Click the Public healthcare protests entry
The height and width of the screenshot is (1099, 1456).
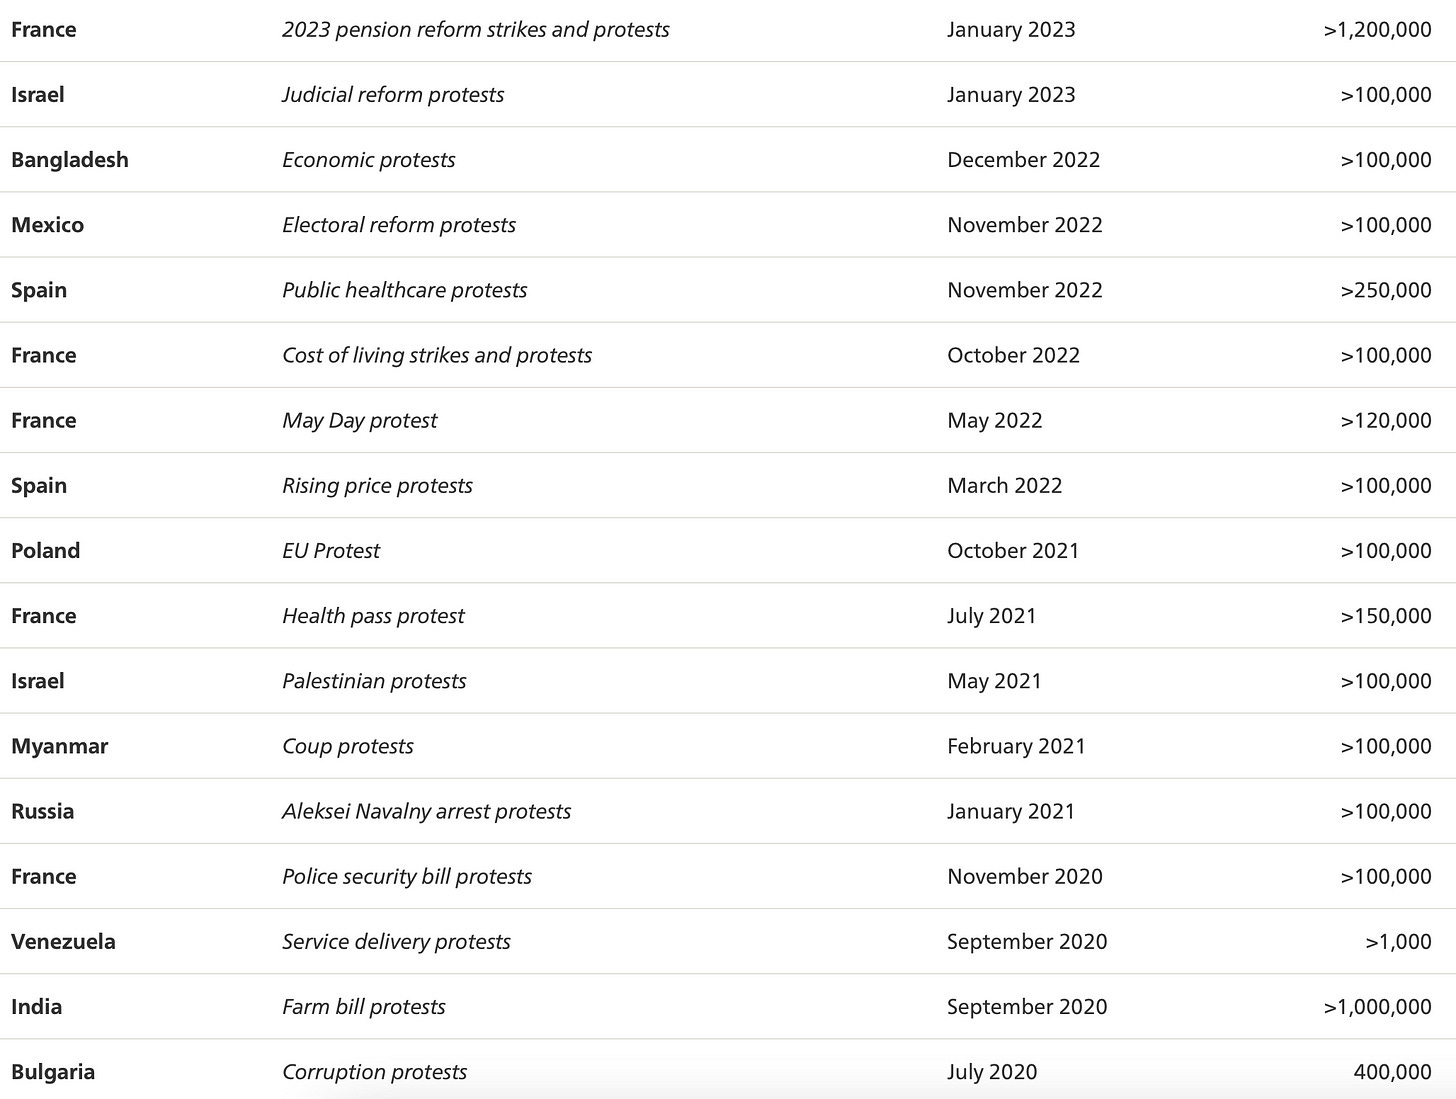(x=404, y=290)
